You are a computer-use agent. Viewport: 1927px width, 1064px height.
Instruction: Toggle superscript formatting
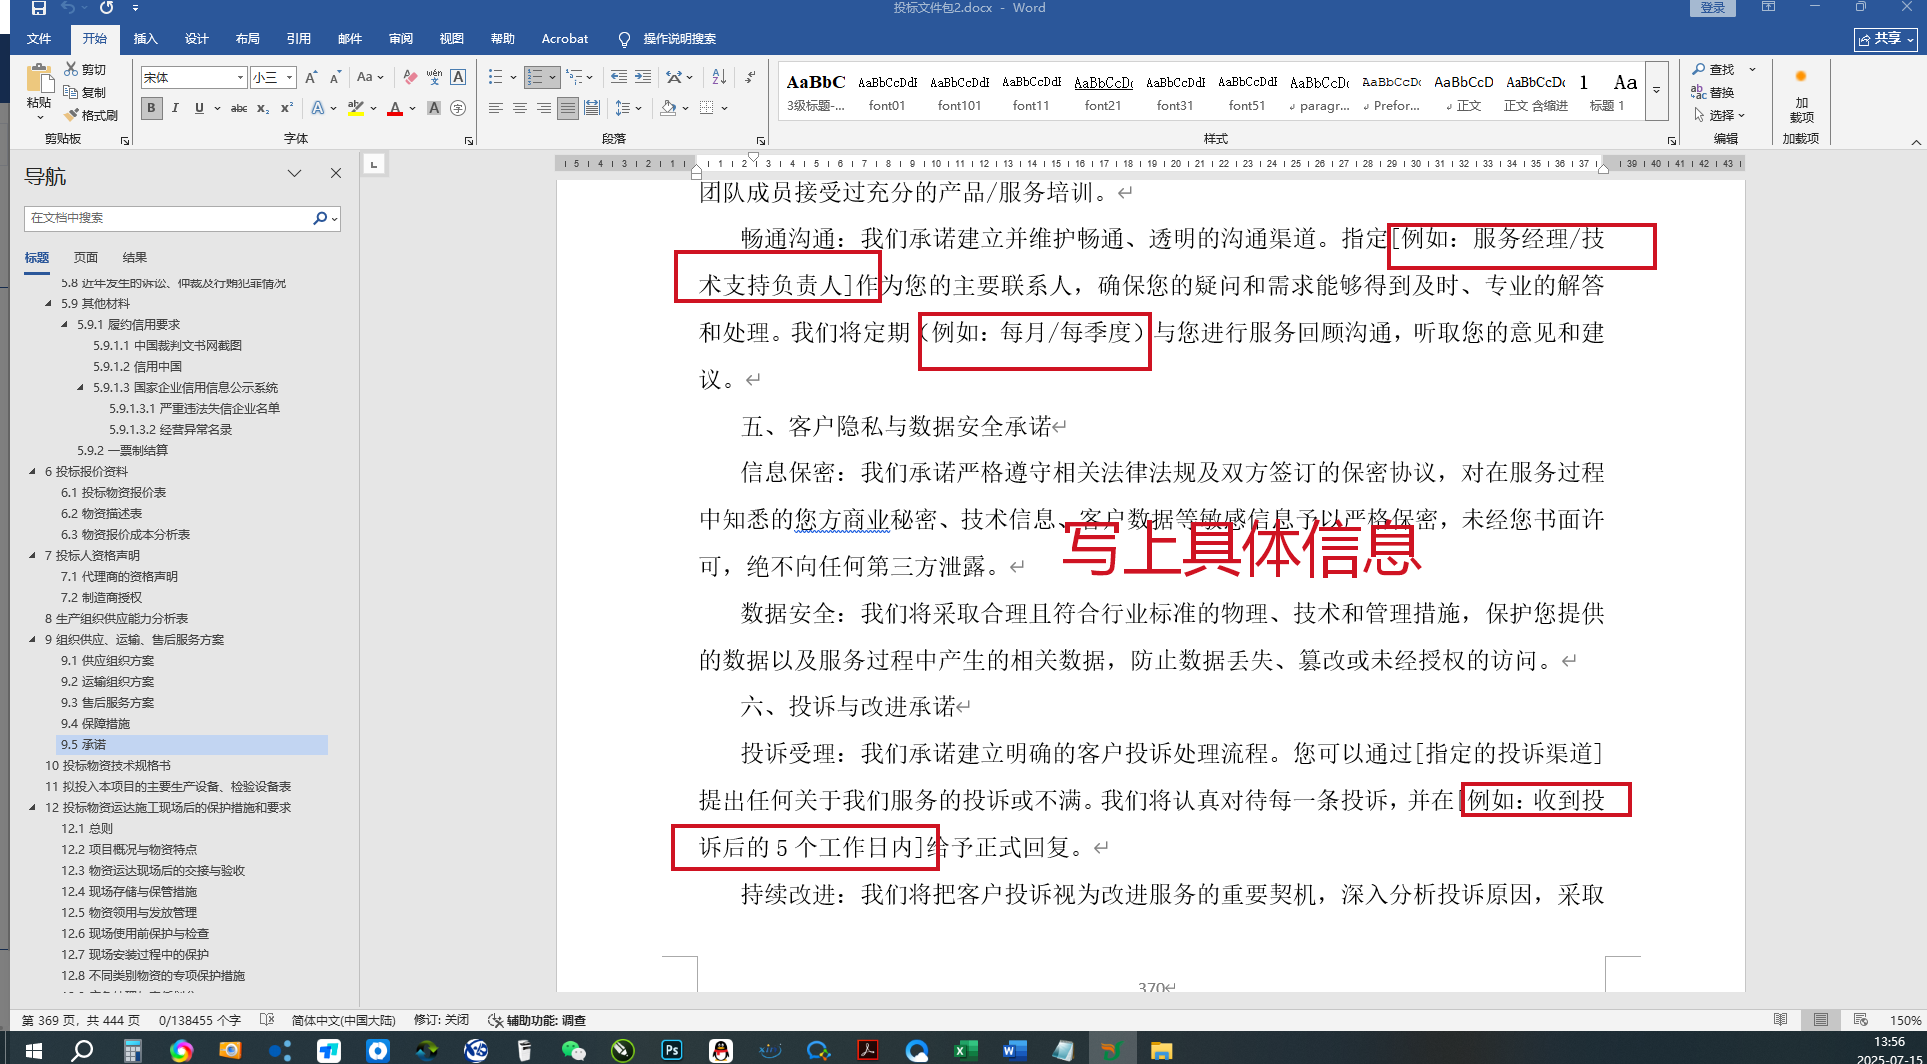tap(287, 108)
